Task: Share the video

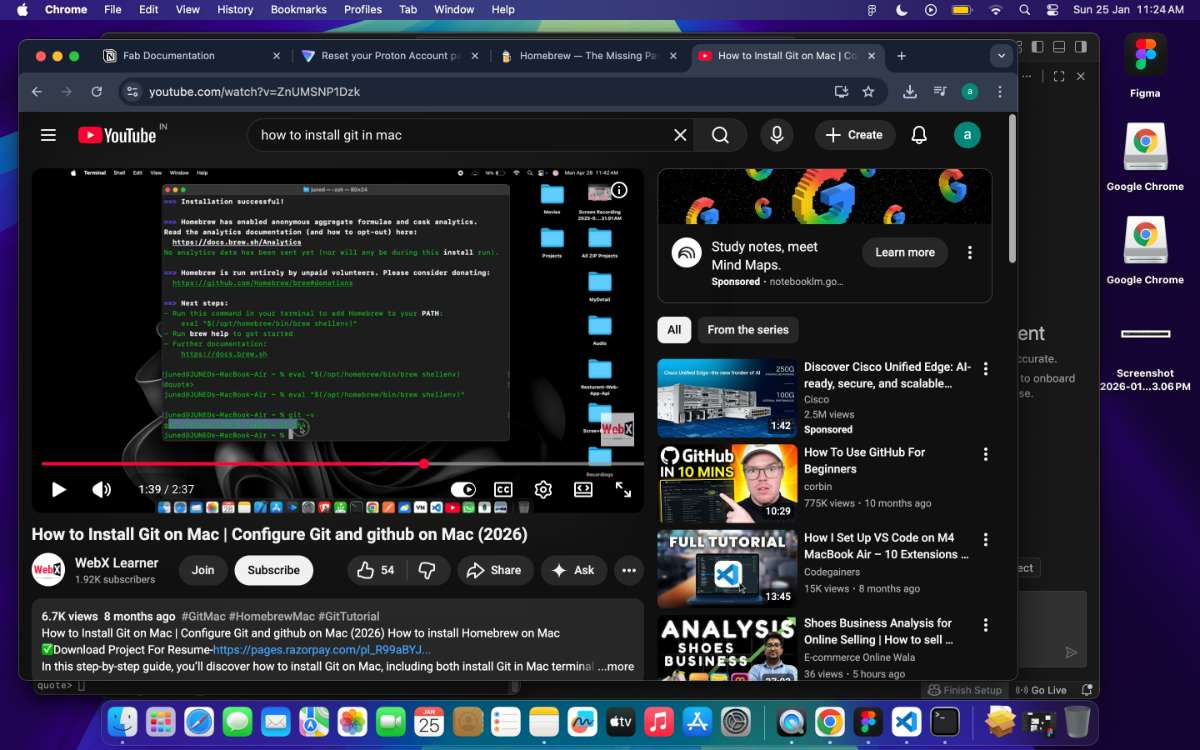Action: point(494,570)
